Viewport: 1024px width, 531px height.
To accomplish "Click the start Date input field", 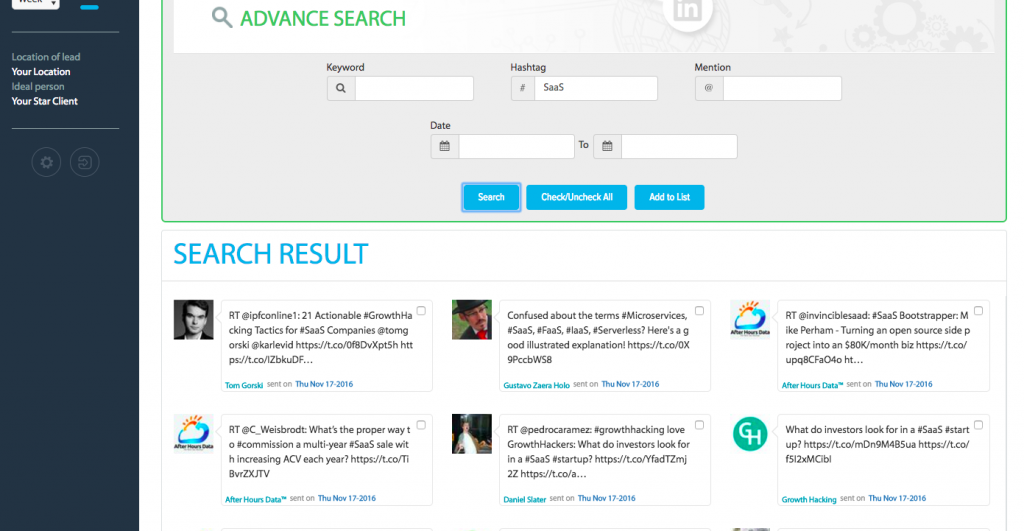I will point(516,146).
